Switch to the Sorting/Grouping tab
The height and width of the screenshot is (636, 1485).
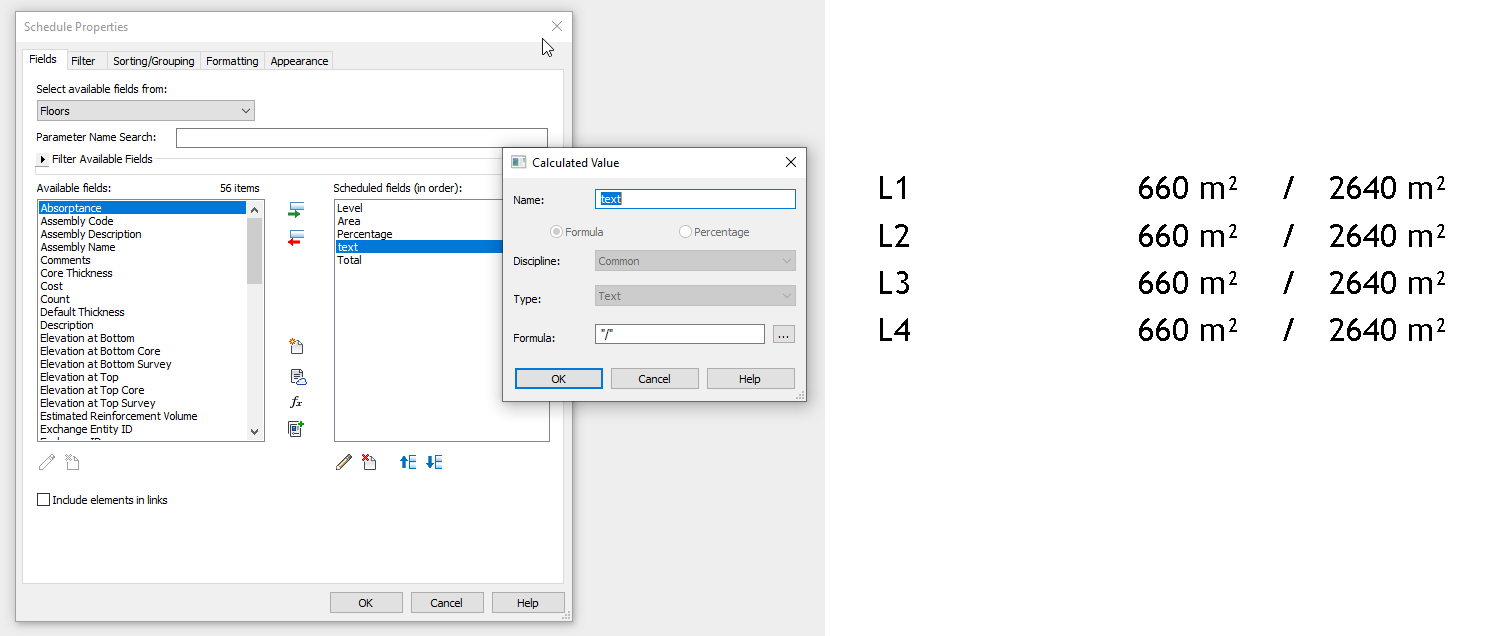click(153, 60)
